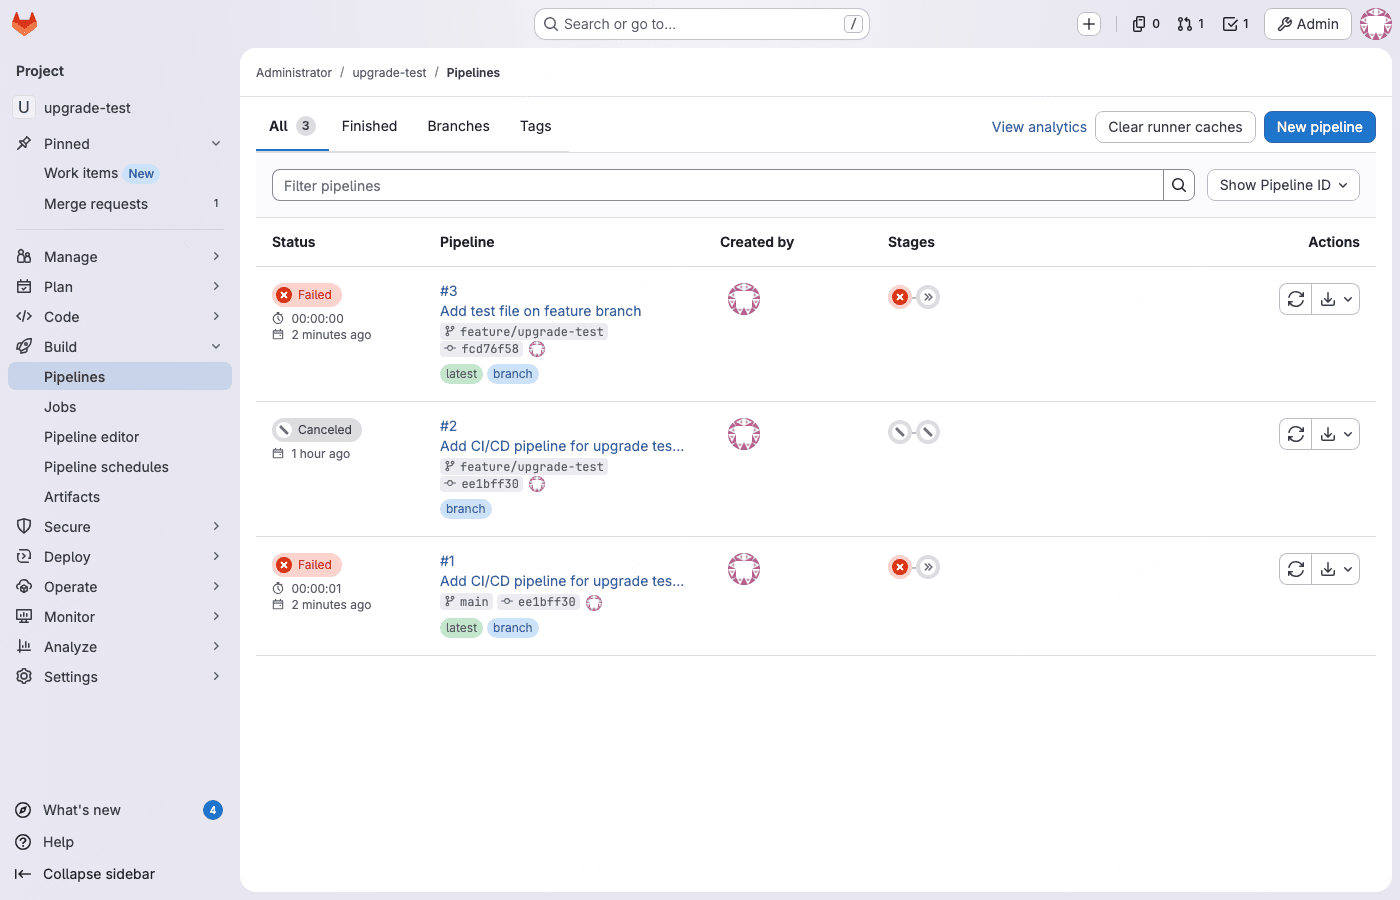Open the Show Pipeline ID dropdown
This screenshot has height=900, width=1400.
pos(1283,185)
